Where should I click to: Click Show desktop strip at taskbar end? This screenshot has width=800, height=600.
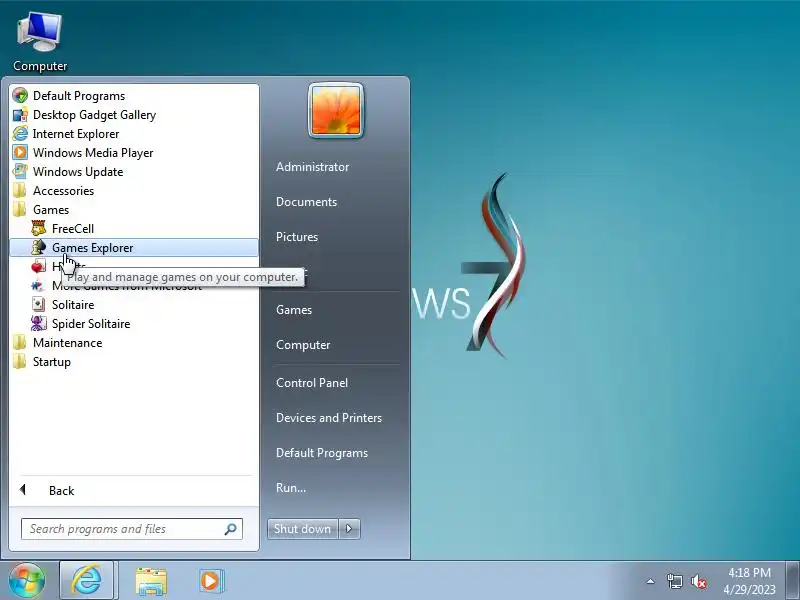[793, 580]
